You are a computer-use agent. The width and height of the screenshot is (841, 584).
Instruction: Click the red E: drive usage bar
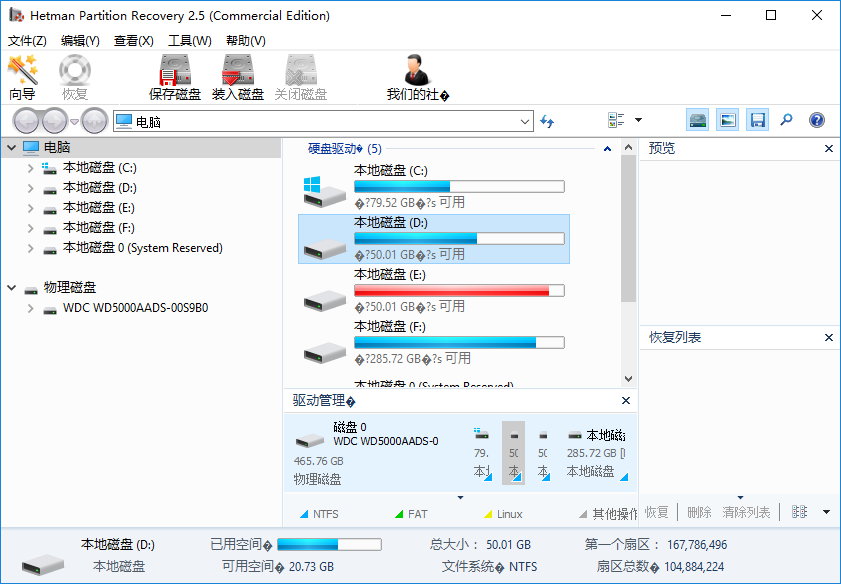click(459, 290)
